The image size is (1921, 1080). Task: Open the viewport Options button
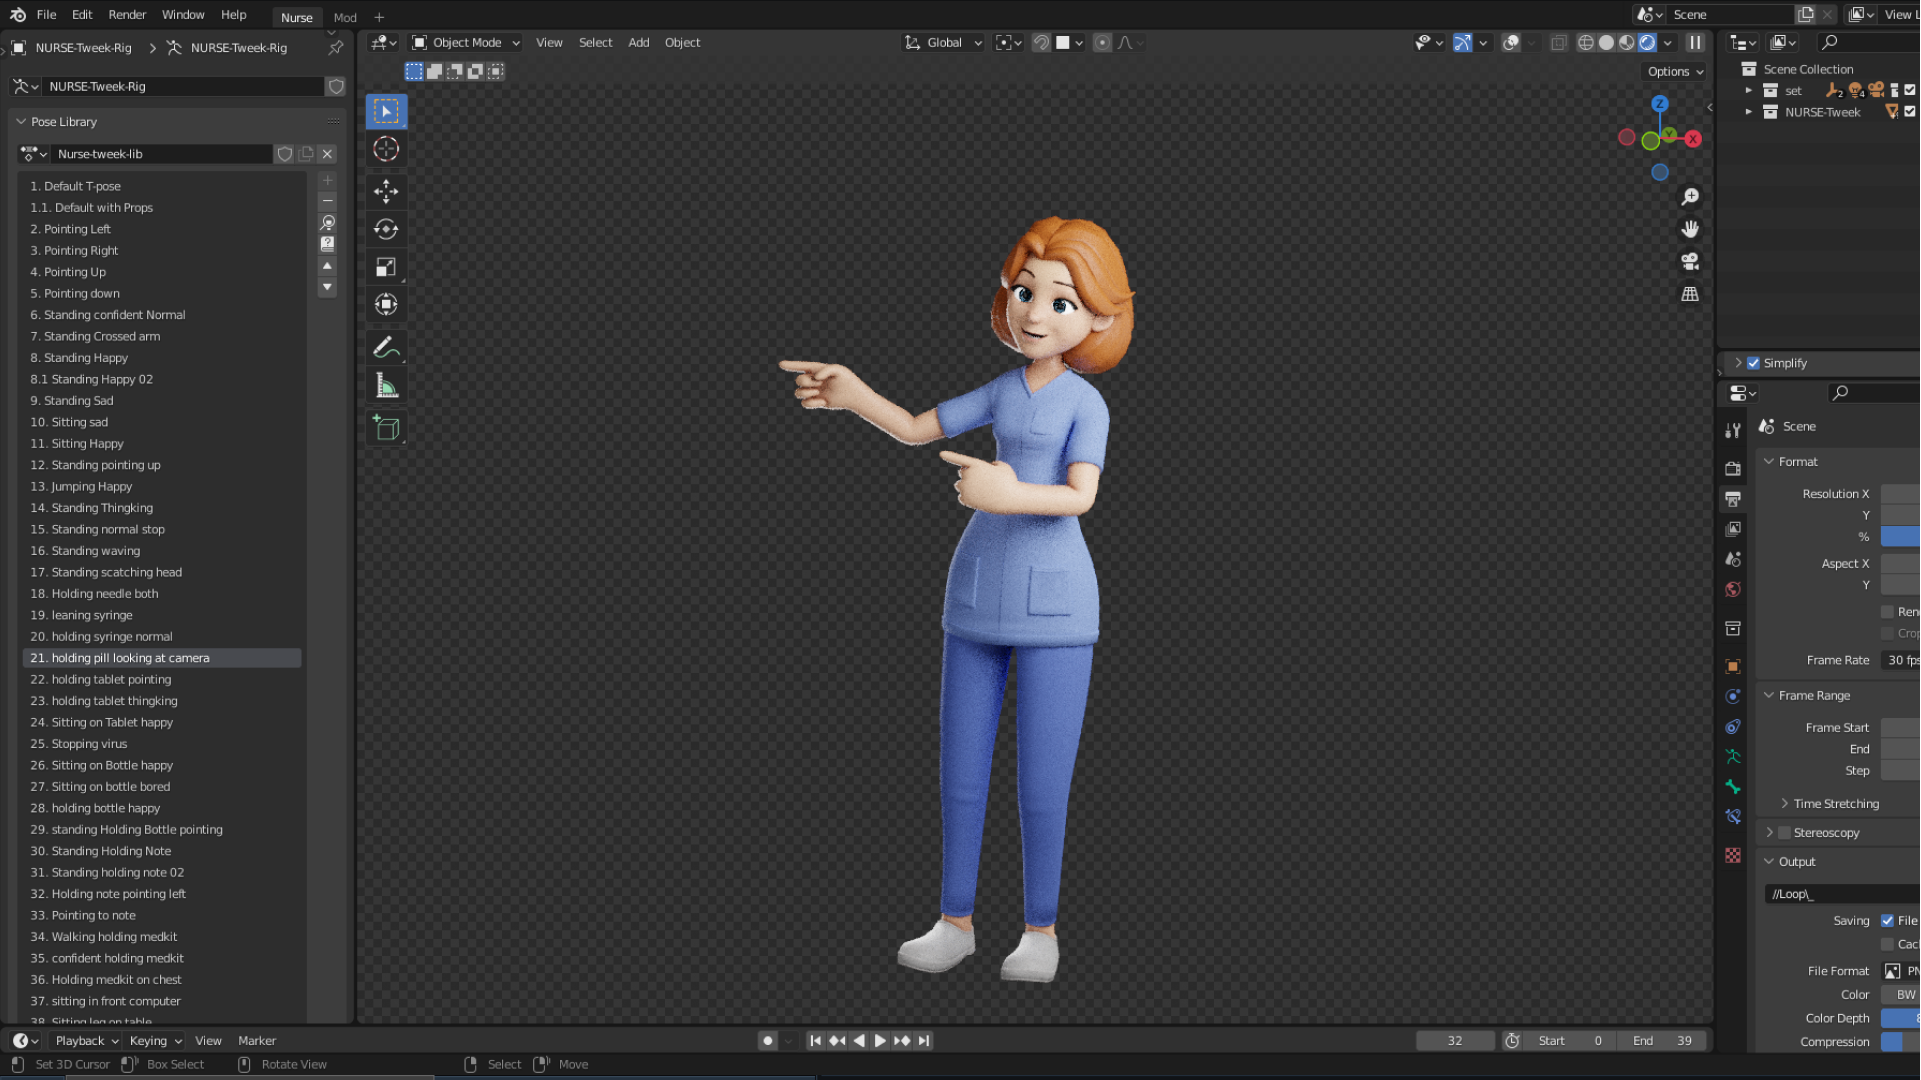1675,71
